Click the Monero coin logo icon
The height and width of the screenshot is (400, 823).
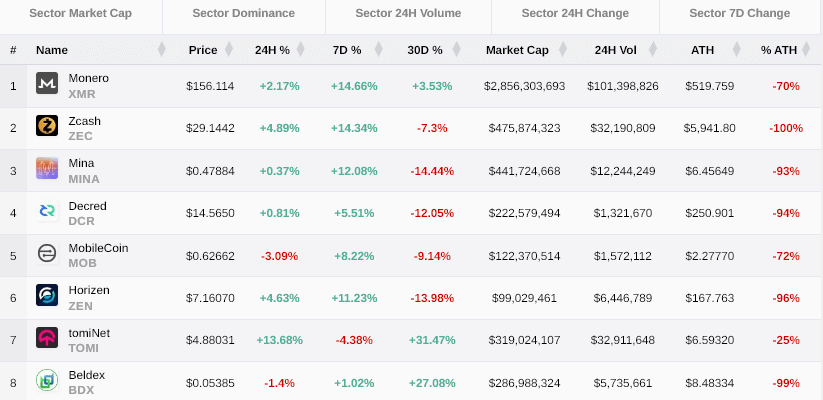(47, 85)
